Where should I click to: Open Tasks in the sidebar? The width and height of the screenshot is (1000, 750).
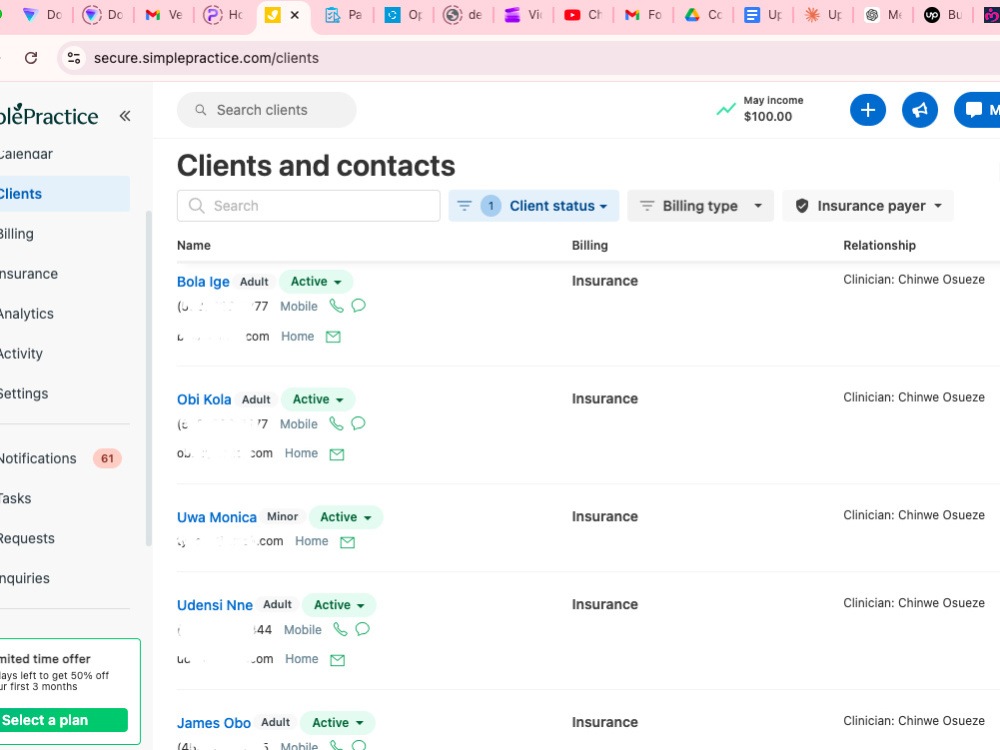[x=15, y=499]
